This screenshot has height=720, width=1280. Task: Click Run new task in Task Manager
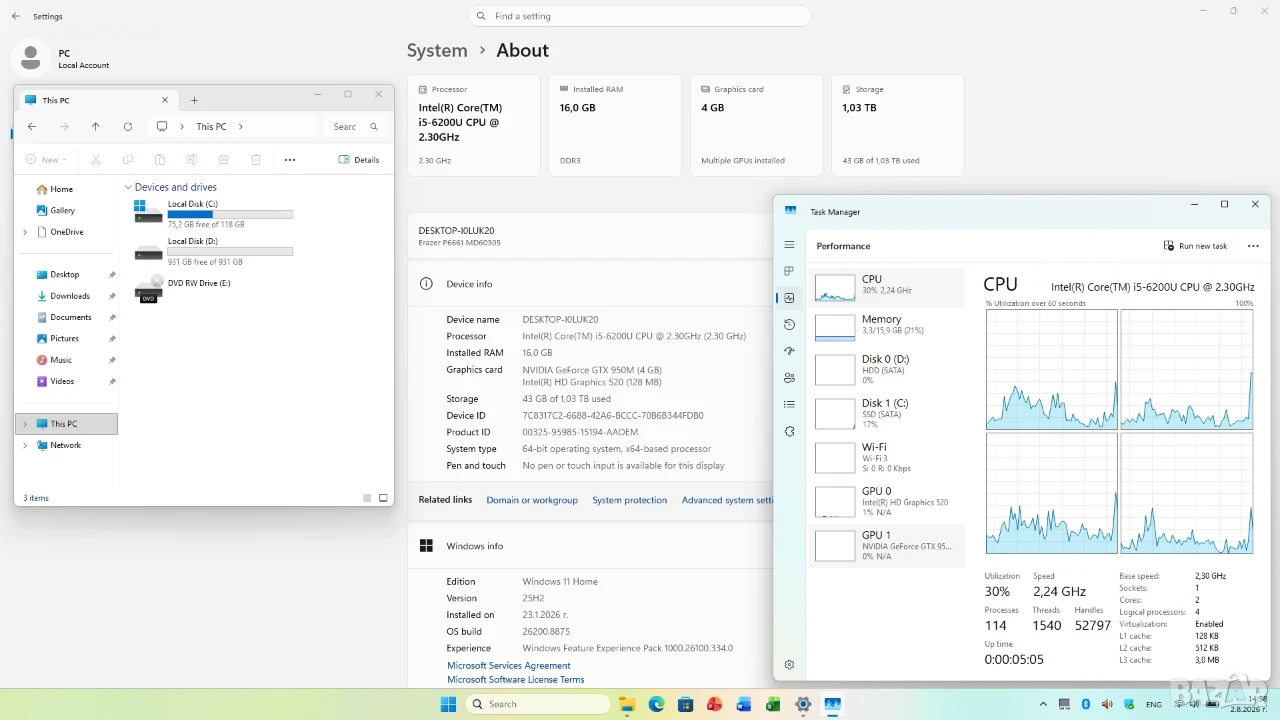coord(1195,246)
